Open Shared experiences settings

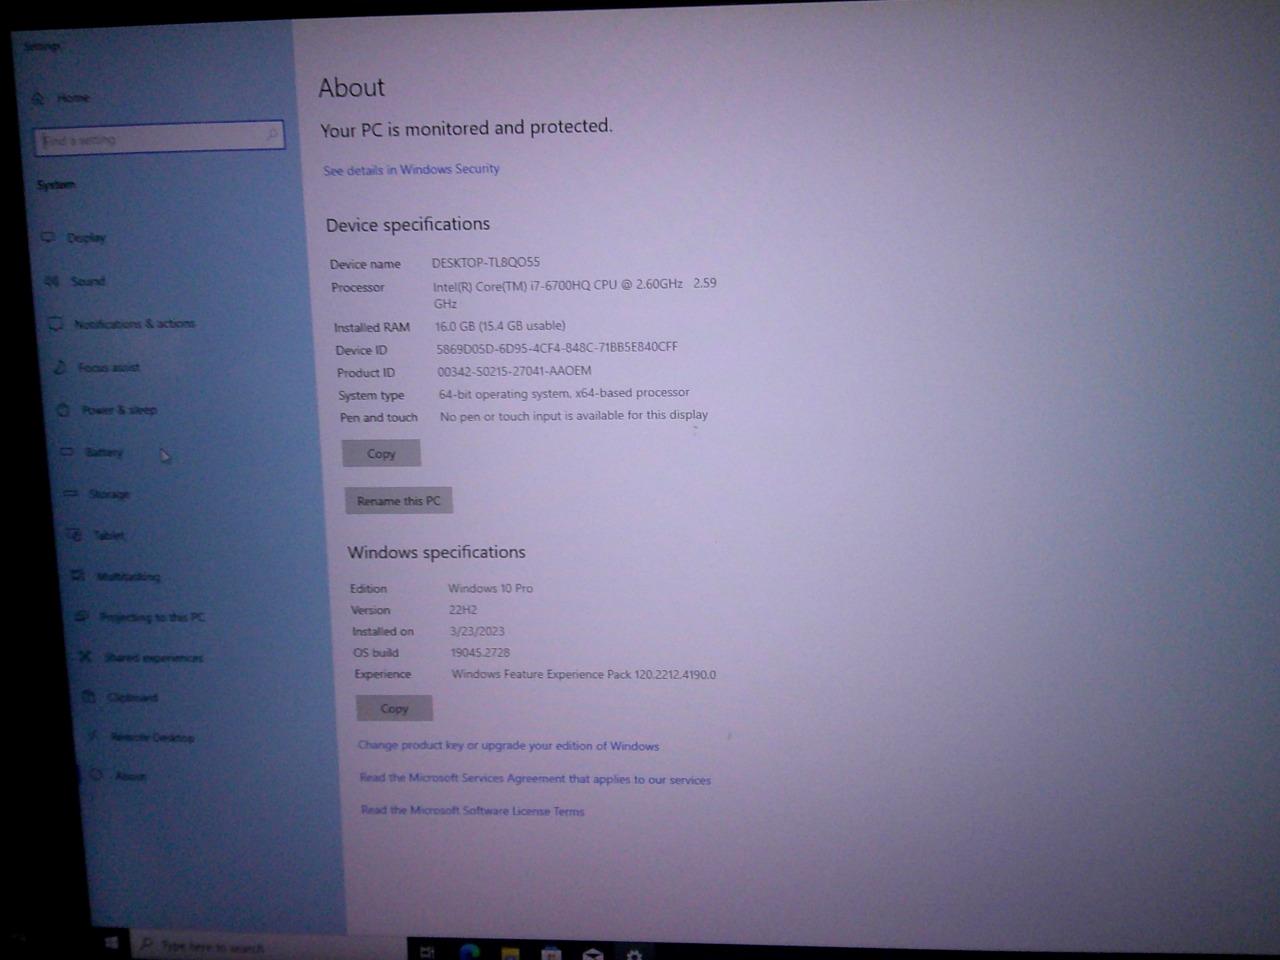[141, 658]
